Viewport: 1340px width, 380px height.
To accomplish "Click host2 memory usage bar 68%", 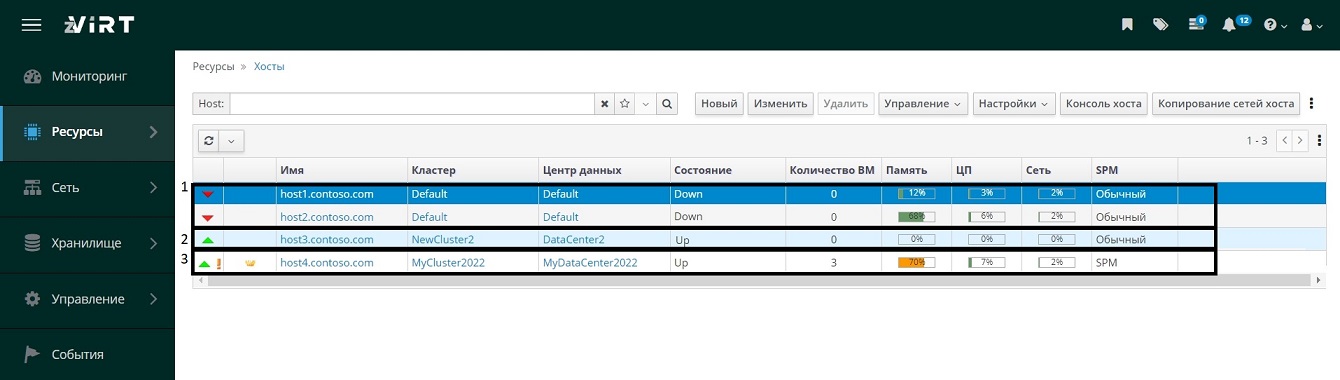I will coord(916,217).
